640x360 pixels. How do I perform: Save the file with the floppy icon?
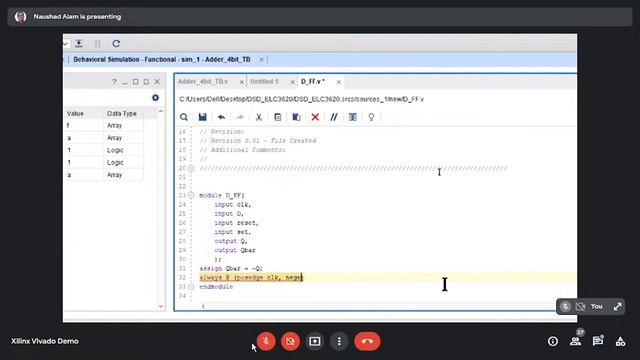[202, 117]
